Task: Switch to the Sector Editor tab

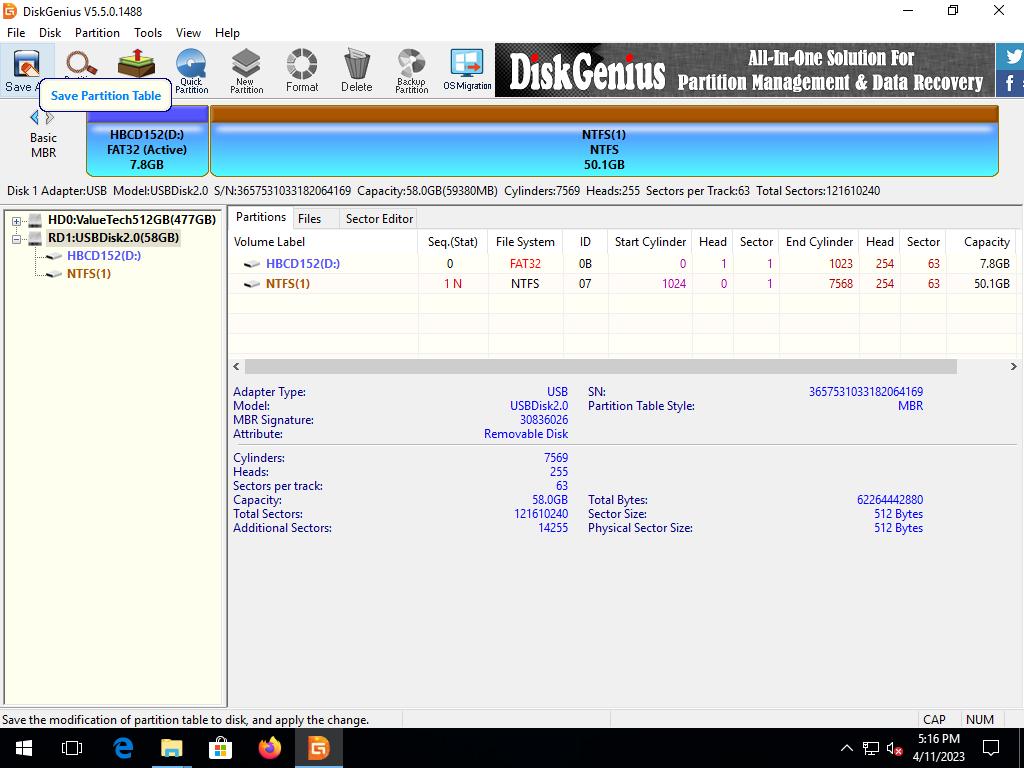Action: (379, 218)
